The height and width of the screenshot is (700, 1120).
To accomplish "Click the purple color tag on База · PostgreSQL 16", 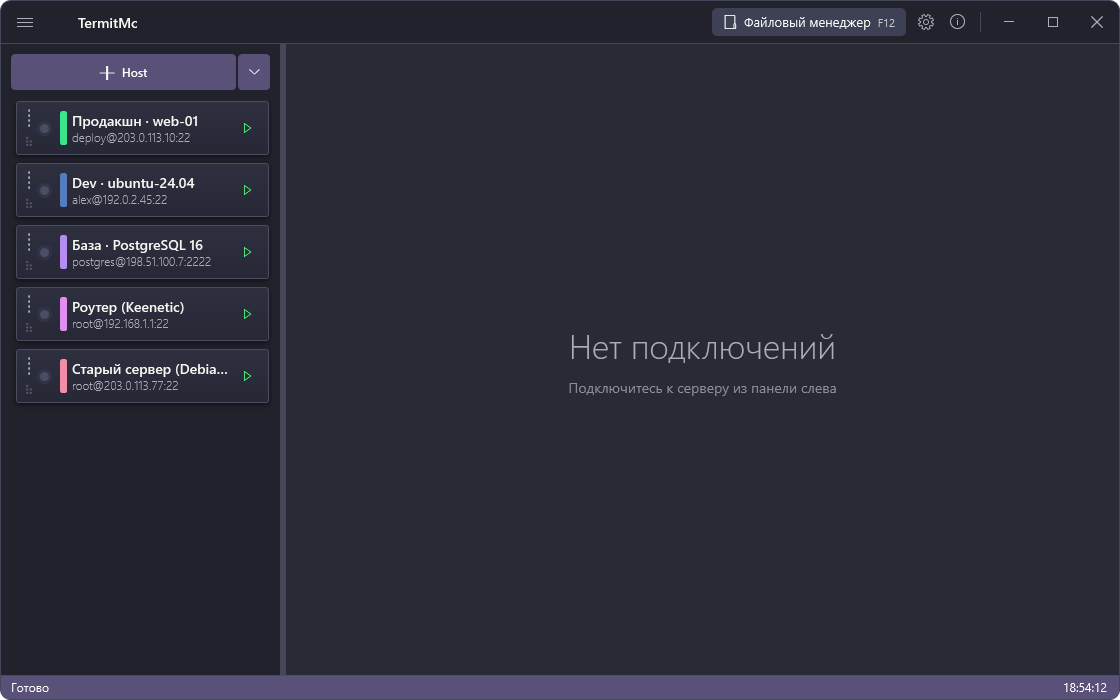I will [64, 252].
